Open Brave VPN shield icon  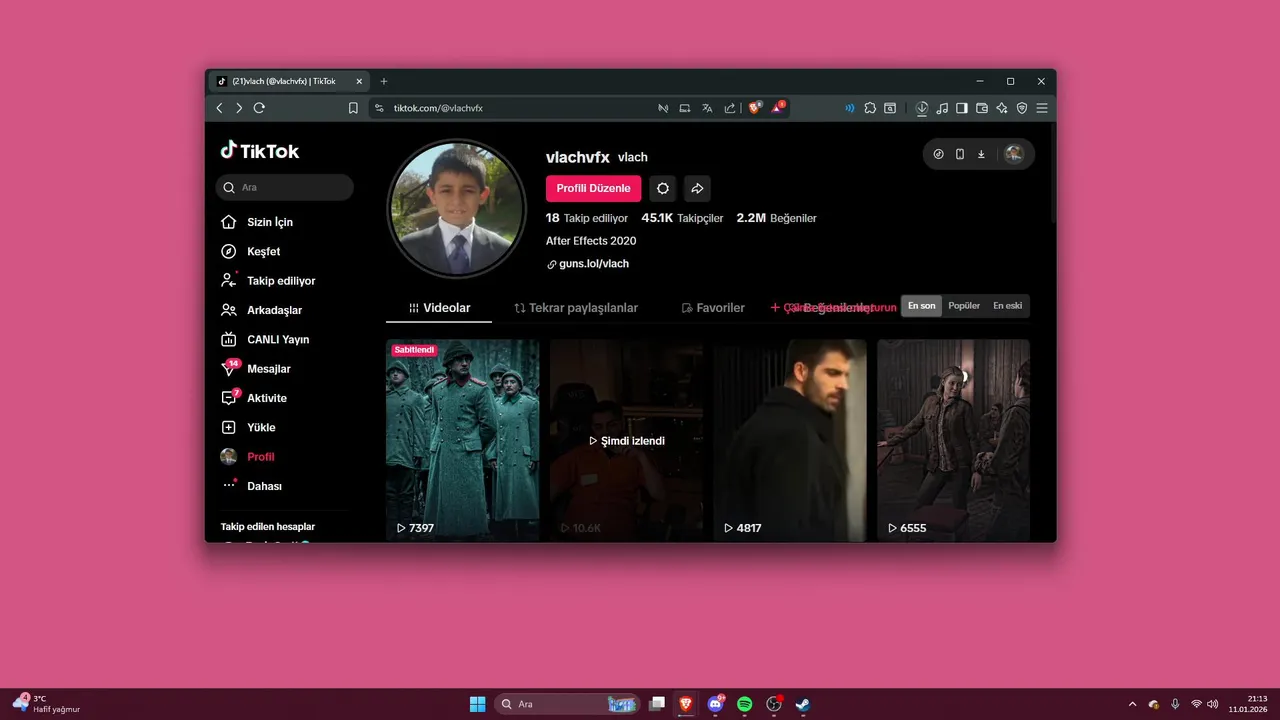1022,108
